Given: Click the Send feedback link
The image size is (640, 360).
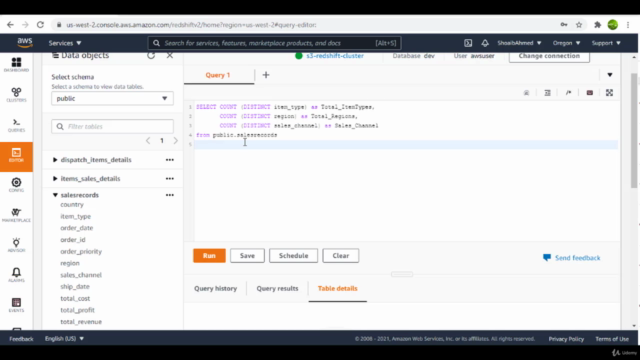Looking at the screenshot, I should click(x=571, y=258).
